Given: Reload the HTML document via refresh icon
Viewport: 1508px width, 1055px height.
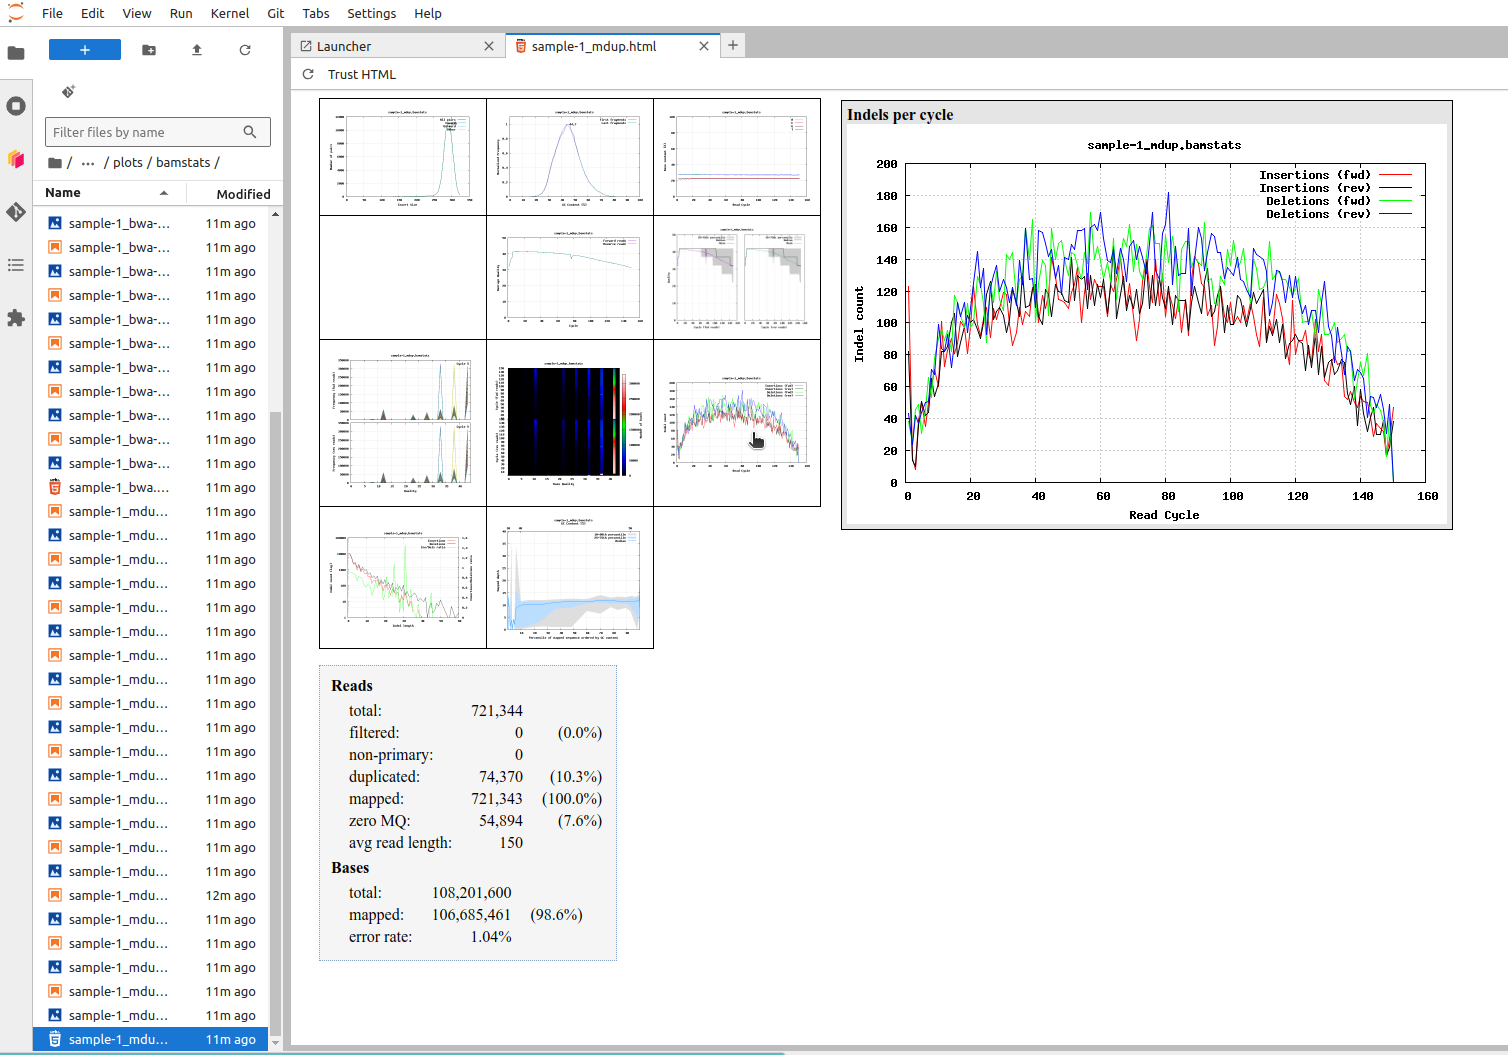Looking at the screenshot, I should 308,74.
